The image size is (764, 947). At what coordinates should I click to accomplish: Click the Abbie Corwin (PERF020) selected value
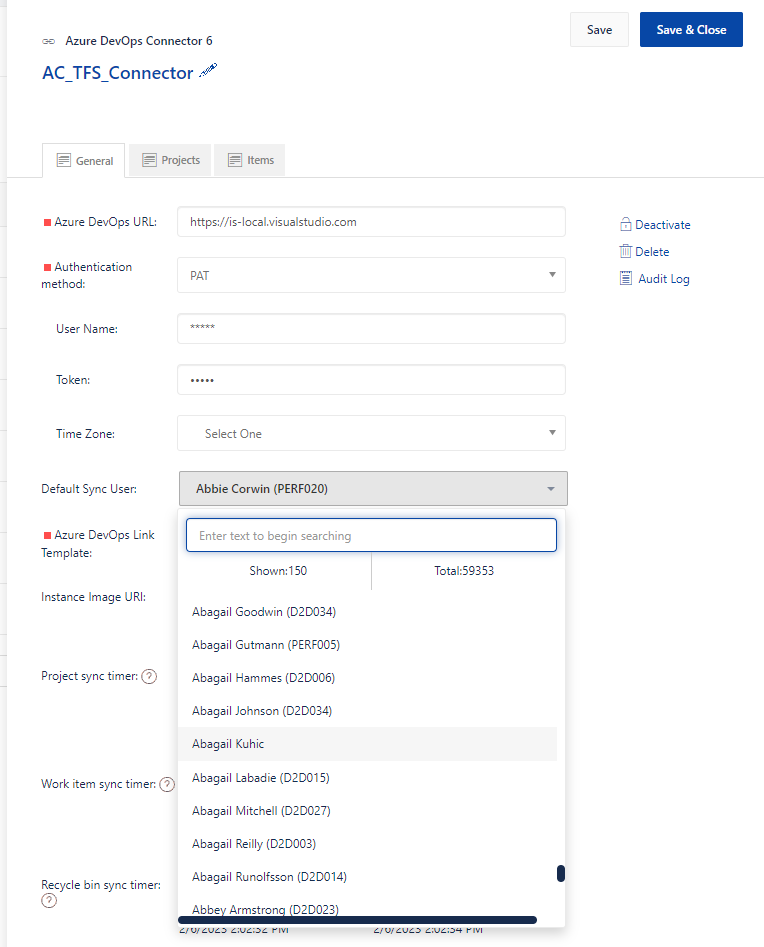click(262, 489)
